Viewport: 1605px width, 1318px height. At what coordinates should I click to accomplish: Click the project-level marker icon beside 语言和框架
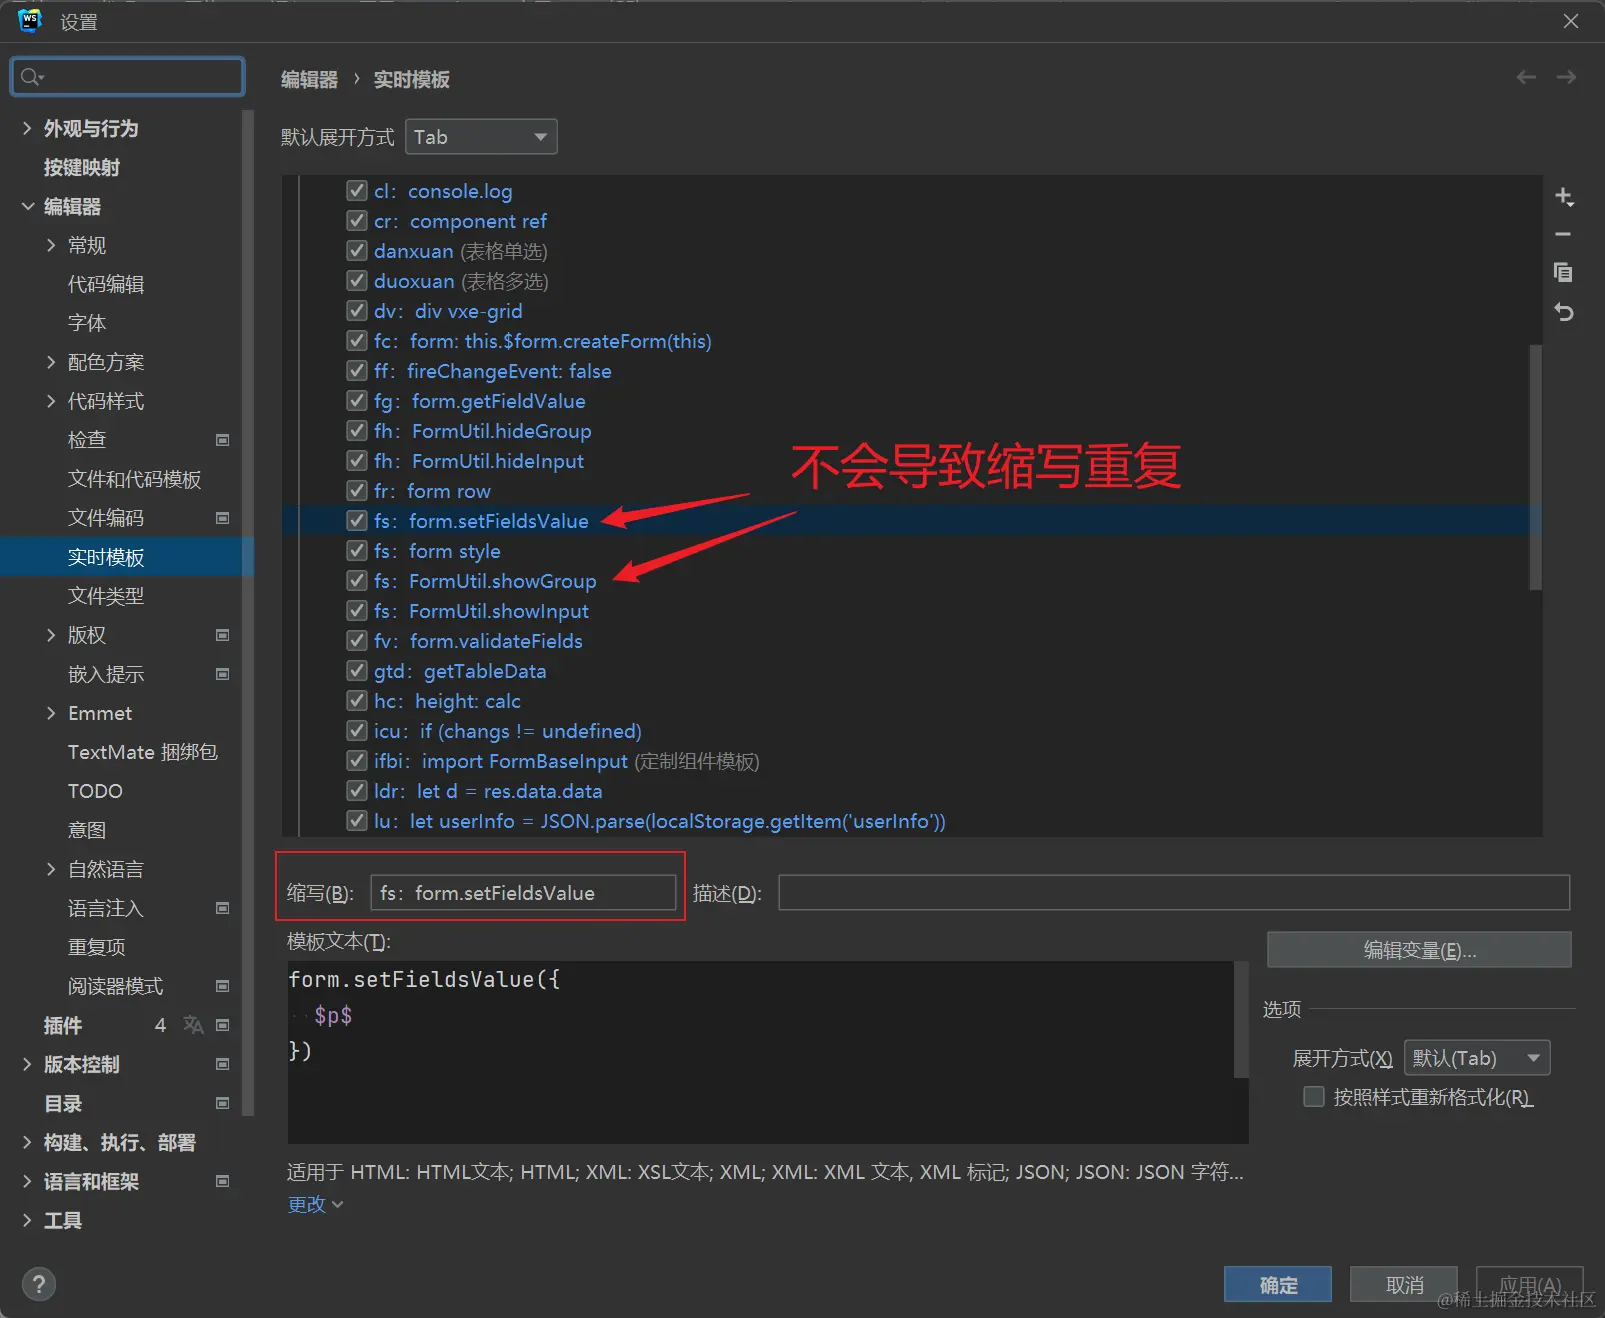(223, 1181)
